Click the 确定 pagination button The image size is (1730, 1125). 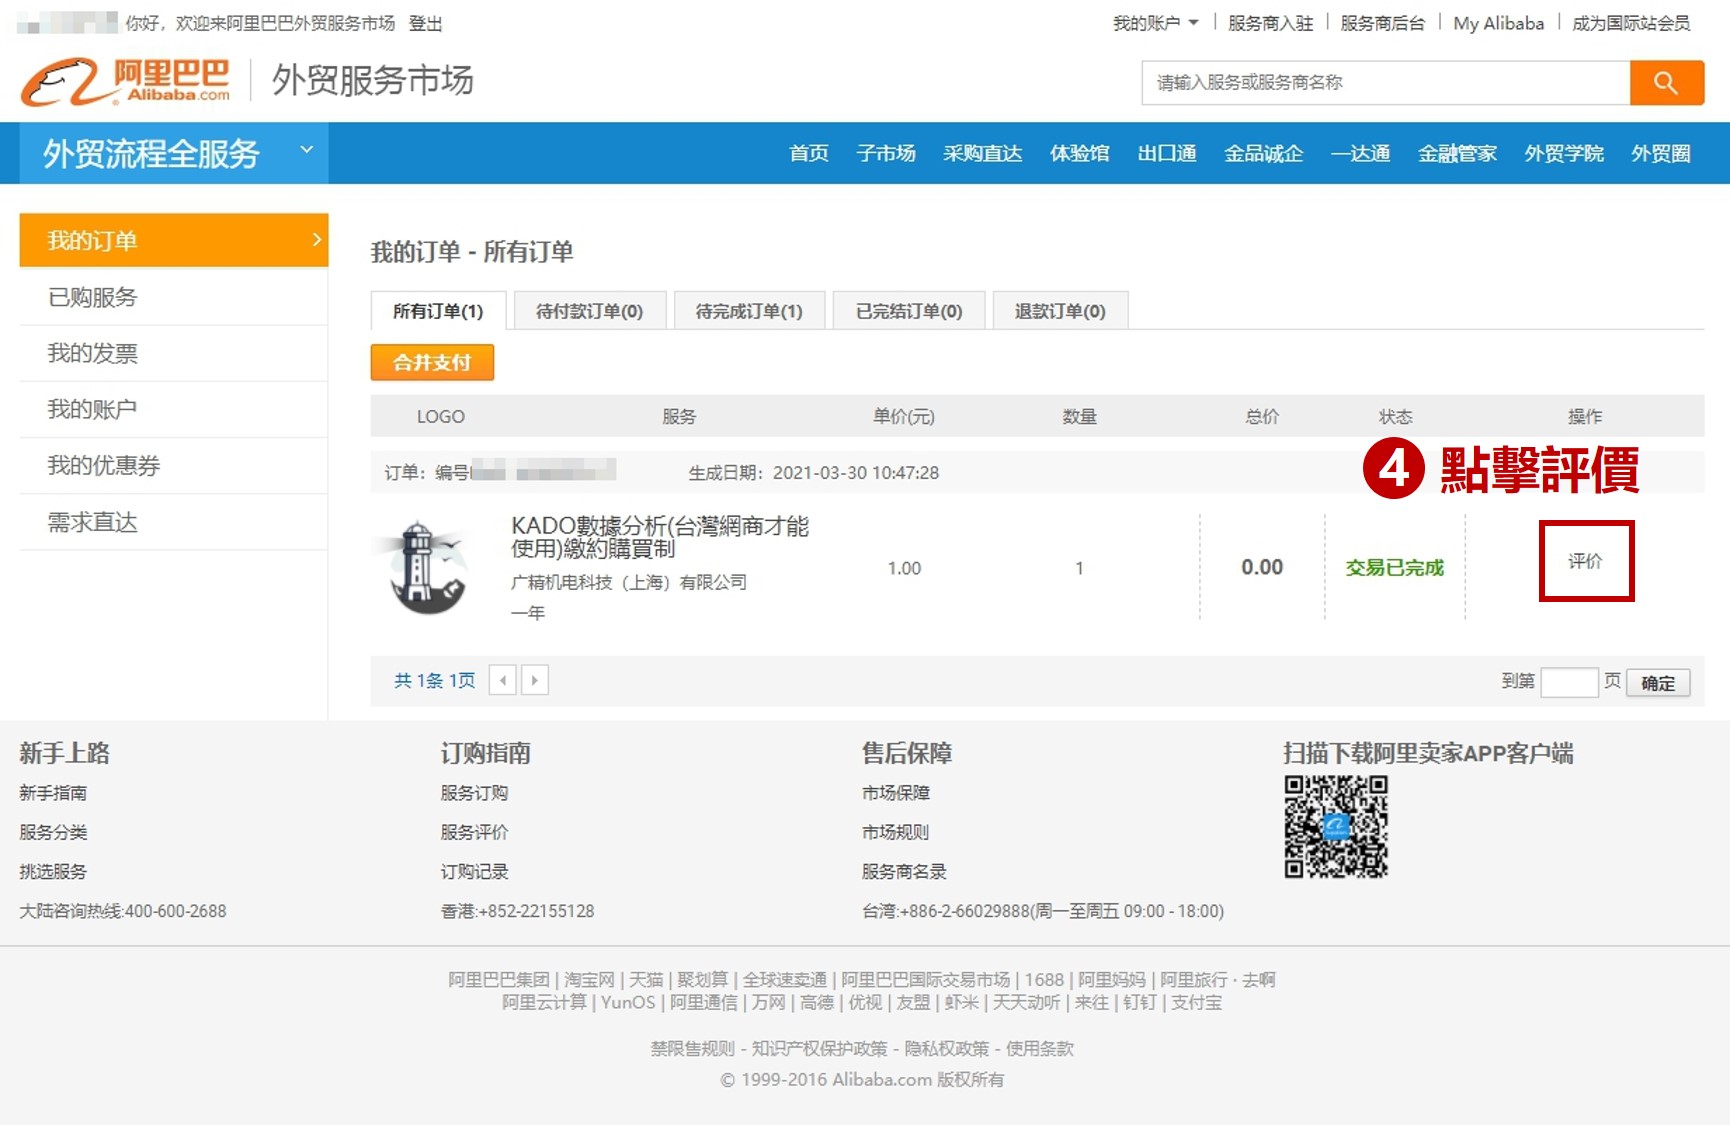[x=1658, y=683]
